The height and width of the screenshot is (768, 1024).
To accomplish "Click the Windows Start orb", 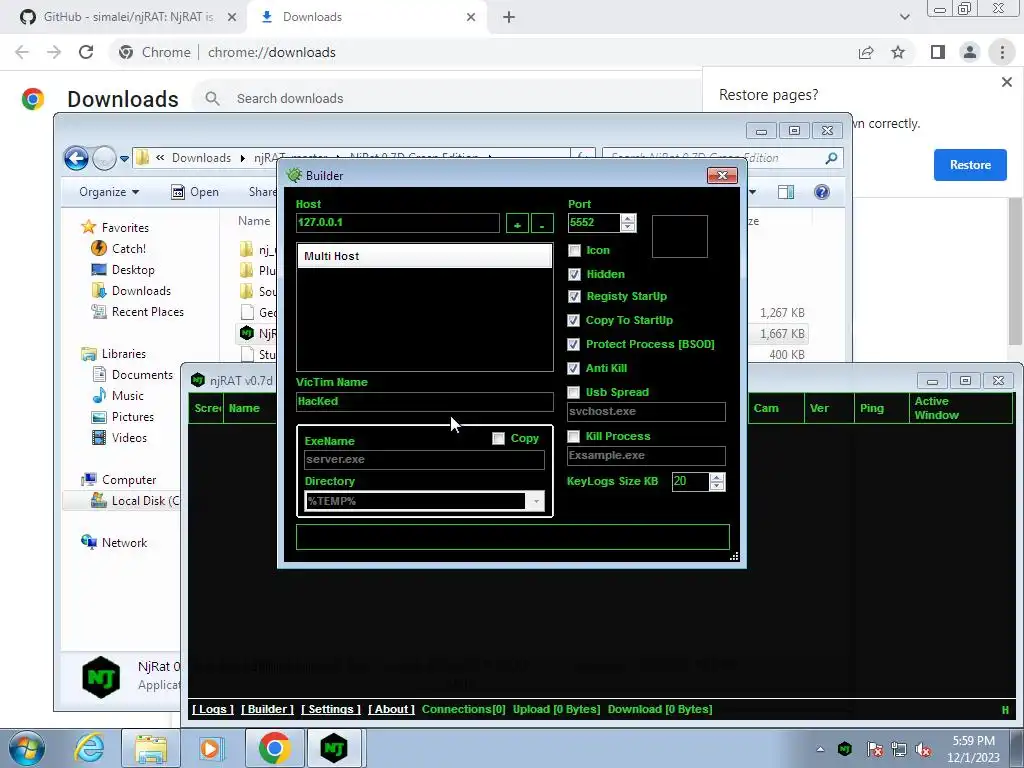I will click(x=26, y=749).
